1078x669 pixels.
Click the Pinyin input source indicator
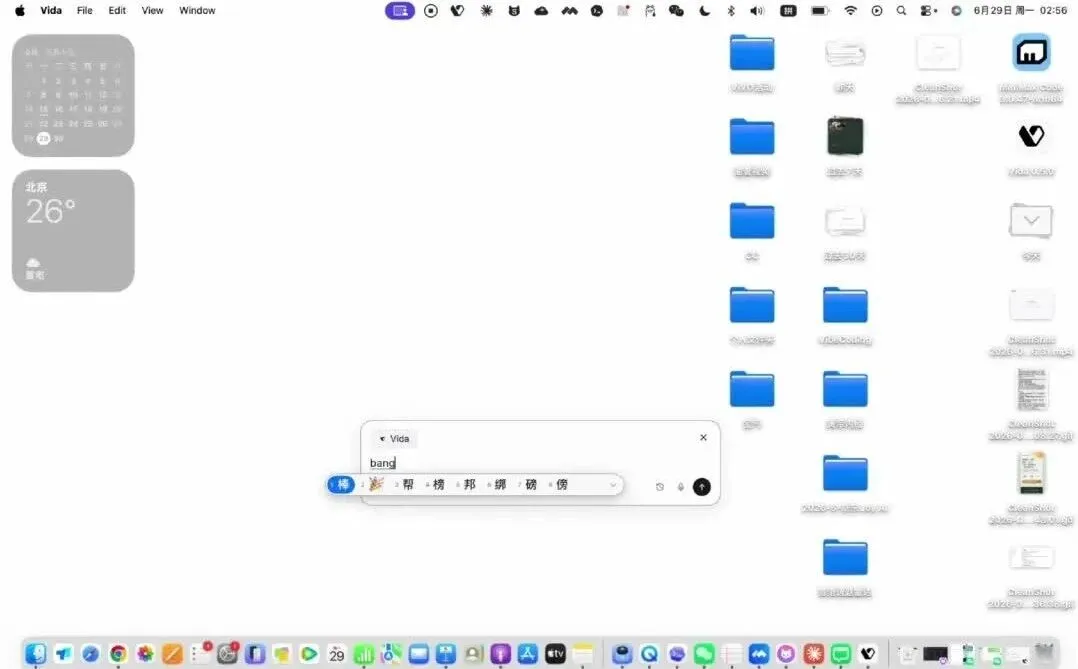[x=788, y=10]
